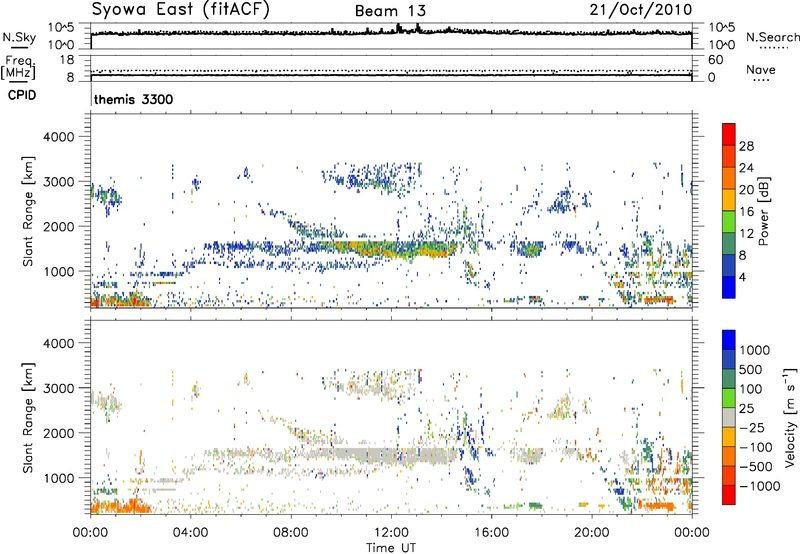Click the 'Syowa East (fitACF)' plot title
800x554 pixels.
point(180,9)
